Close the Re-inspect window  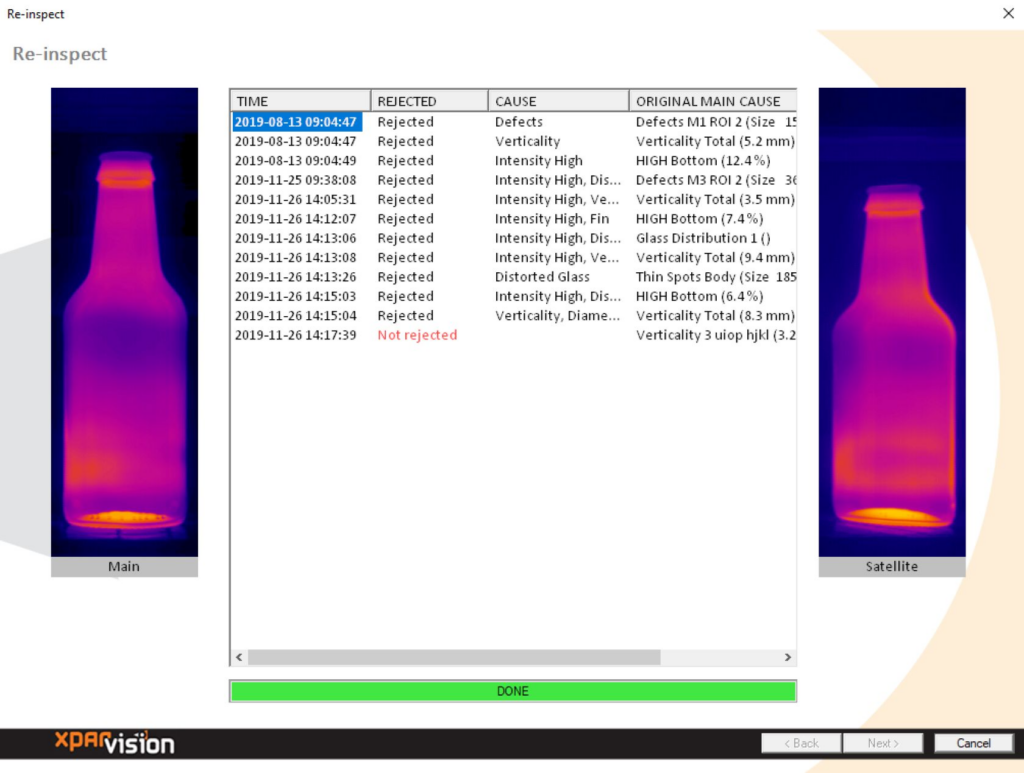pos(1007,13)
